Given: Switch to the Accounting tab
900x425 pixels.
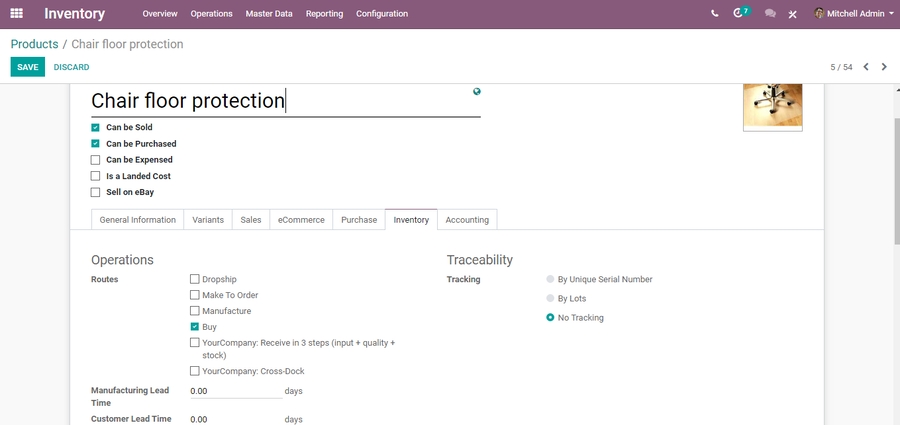Looking at the screenshot, I should (x=467, y=220).
